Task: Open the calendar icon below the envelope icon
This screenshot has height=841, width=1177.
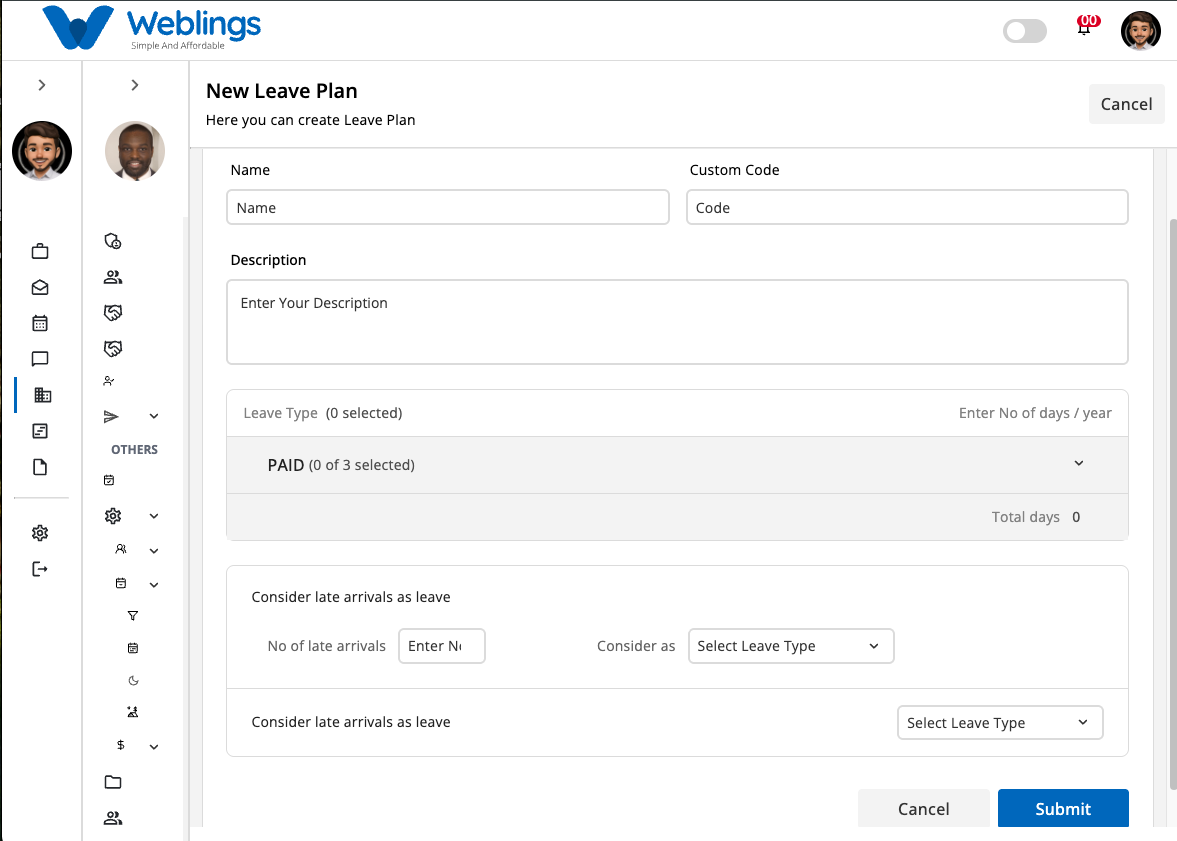Action: pyautogui.click(x=40, y=323)
